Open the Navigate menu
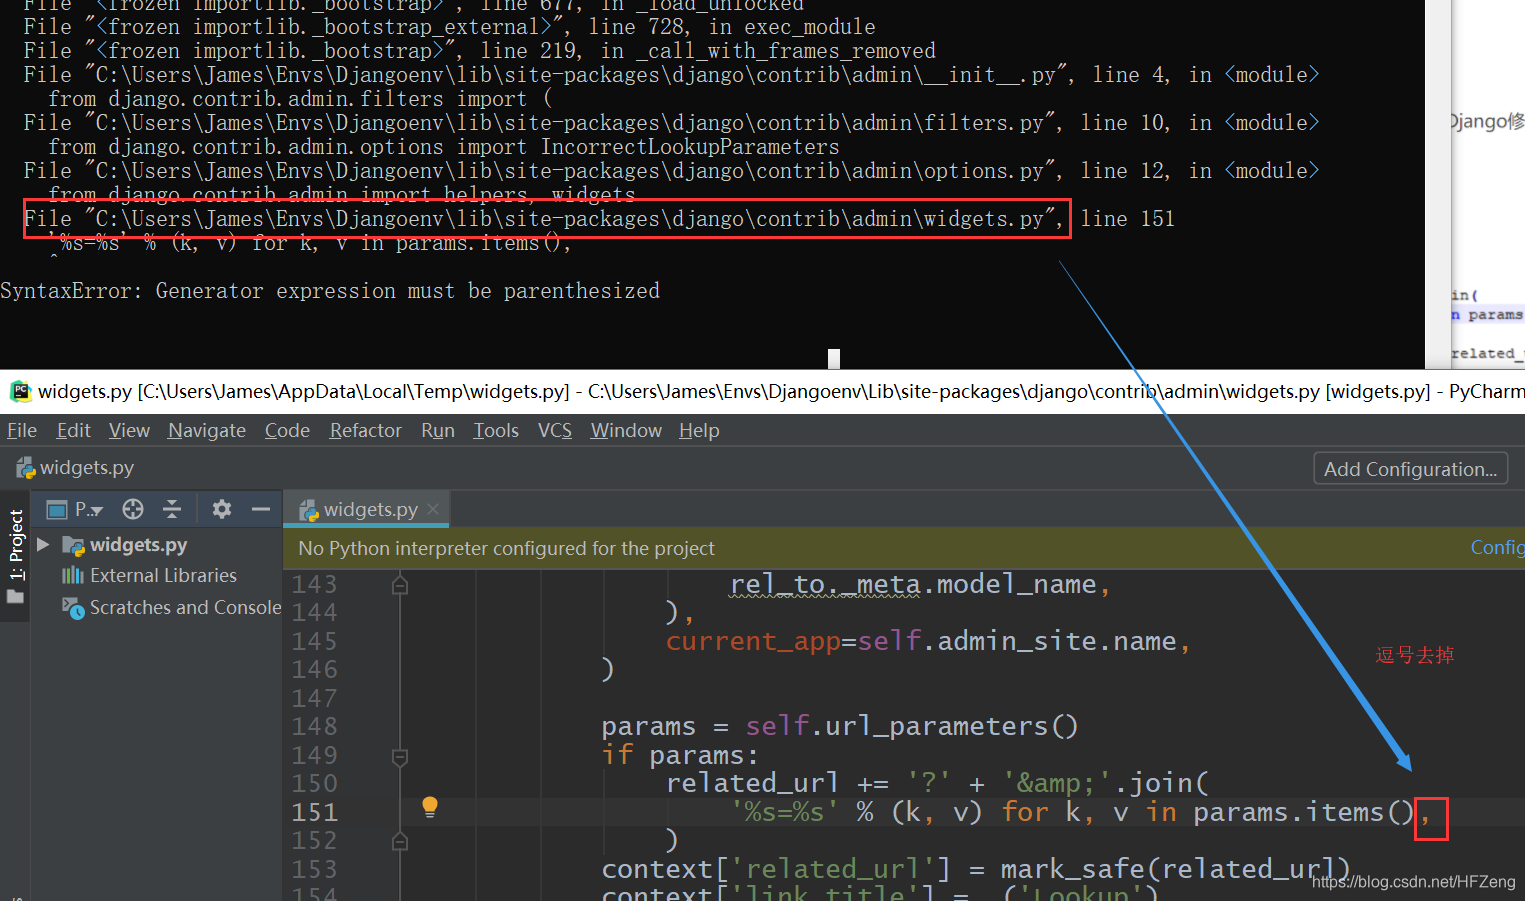The width and height of the screenshot is (1525, 901). coord(207,430)
